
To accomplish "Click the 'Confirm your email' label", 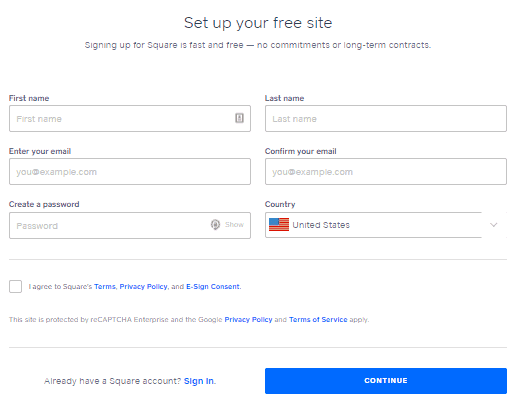I will tap(300, 151).
